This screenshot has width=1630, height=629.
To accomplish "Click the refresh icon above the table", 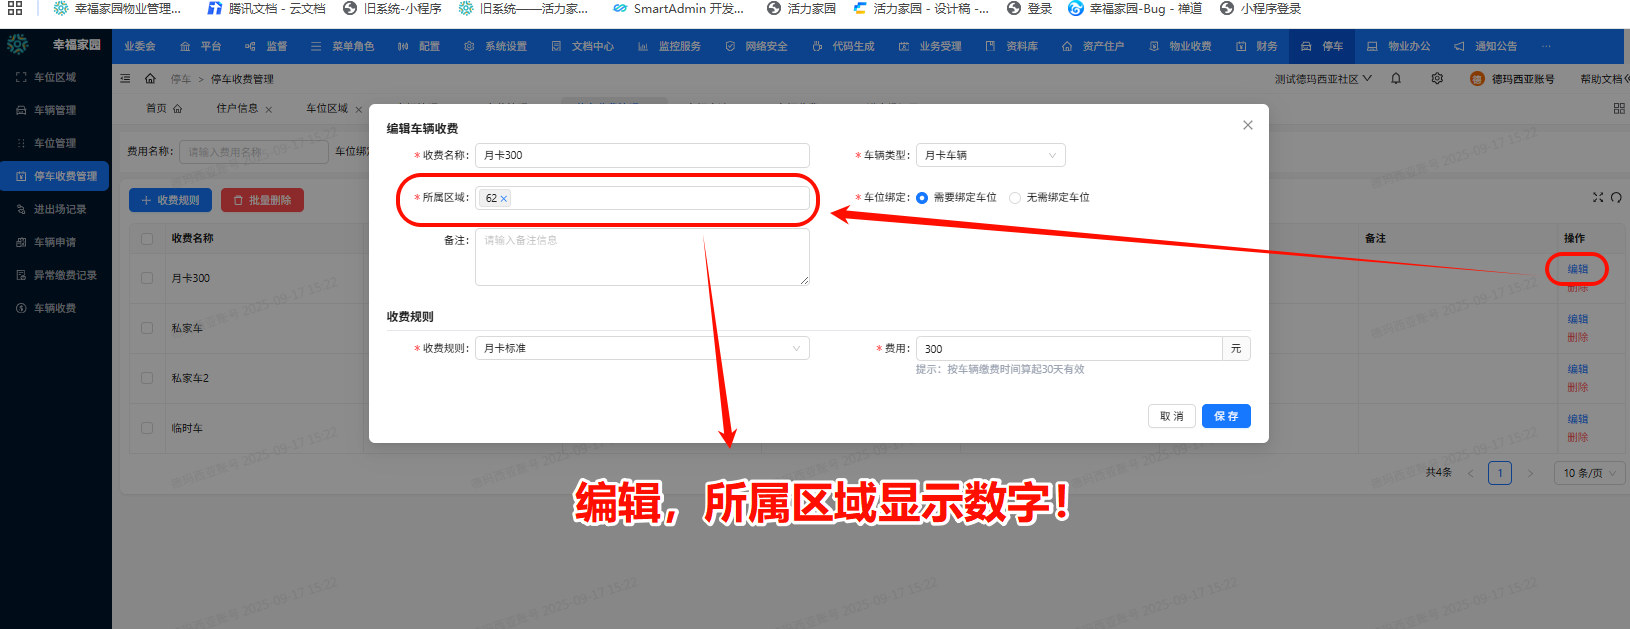I will click(1616, 198).
